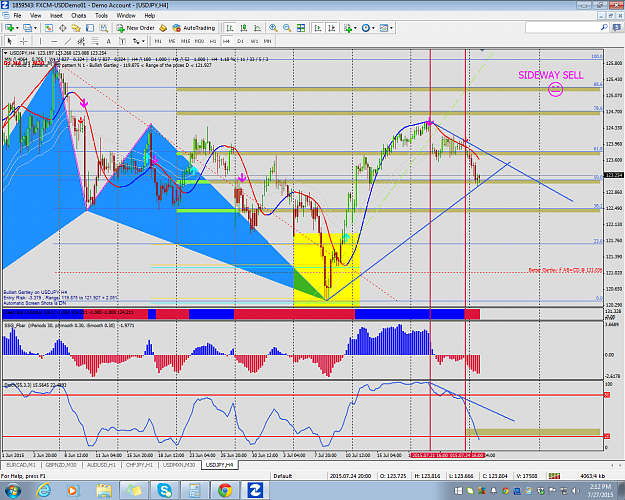Switch to M1 timeframe

[x=158, y=41]
